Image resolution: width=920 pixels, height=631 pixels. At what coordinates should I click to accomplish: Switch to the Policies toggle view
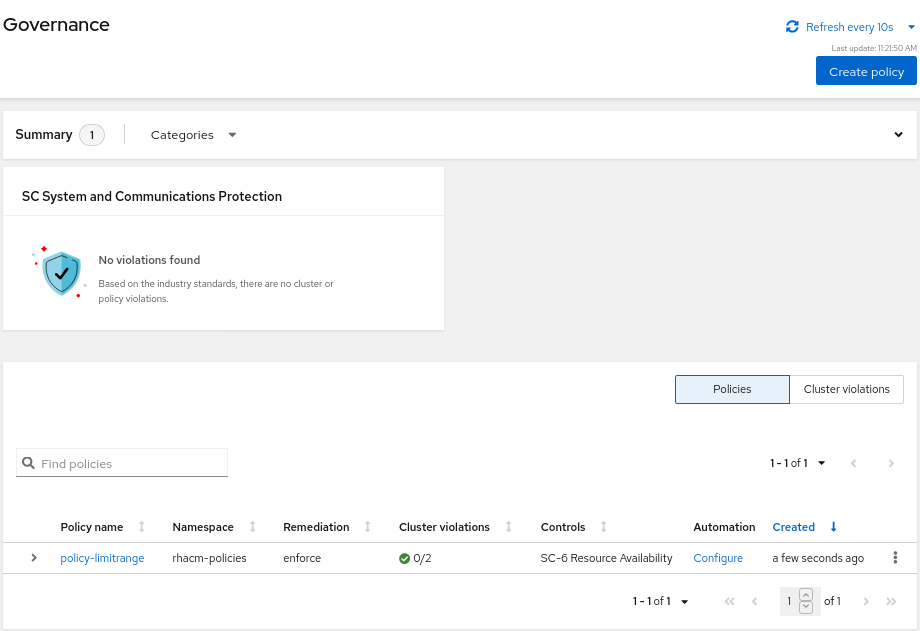tap(732, 389)
